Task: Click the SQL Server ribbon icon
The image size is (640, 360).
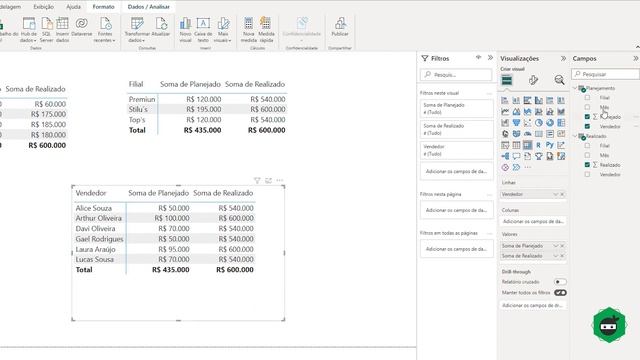Action: (47, 30)
